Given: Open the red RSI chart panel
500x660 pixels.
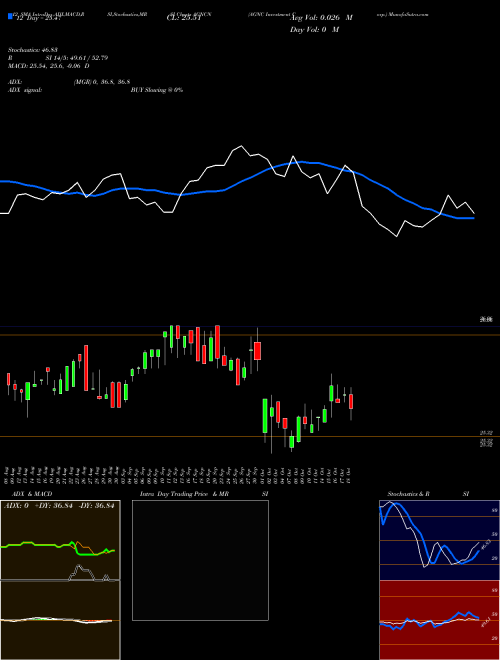Looking at the screenshot, I should [439, 620].
